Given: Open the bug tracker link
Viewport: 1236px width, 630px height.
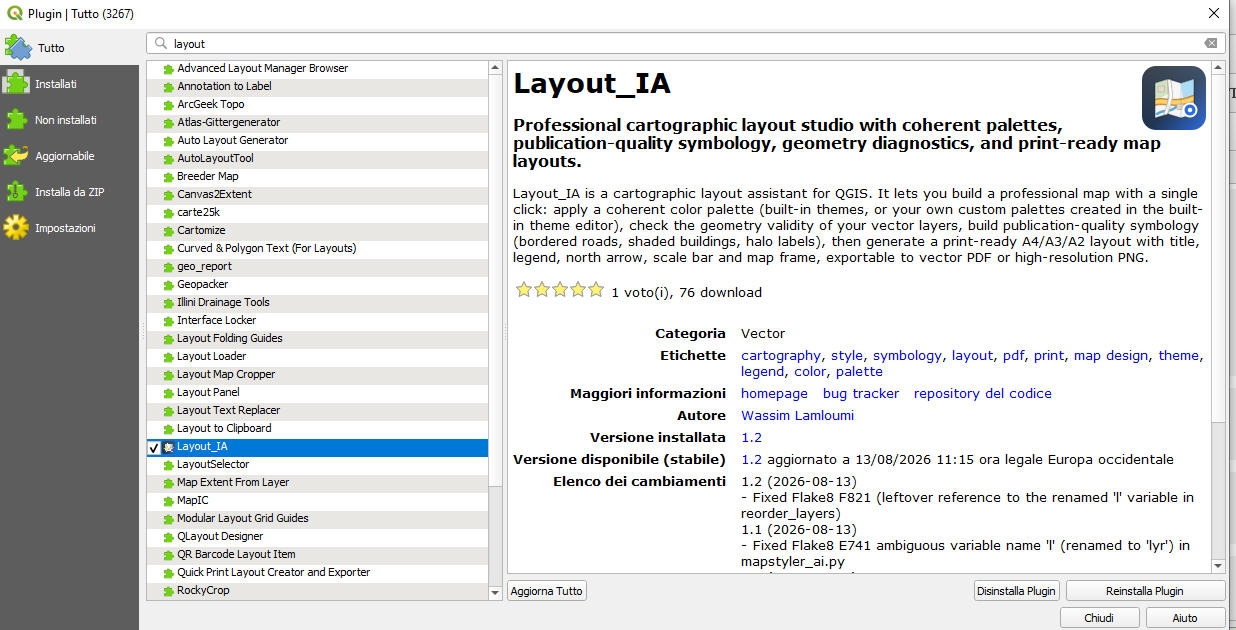Looking at the screenshot, I should pos(861,393).
